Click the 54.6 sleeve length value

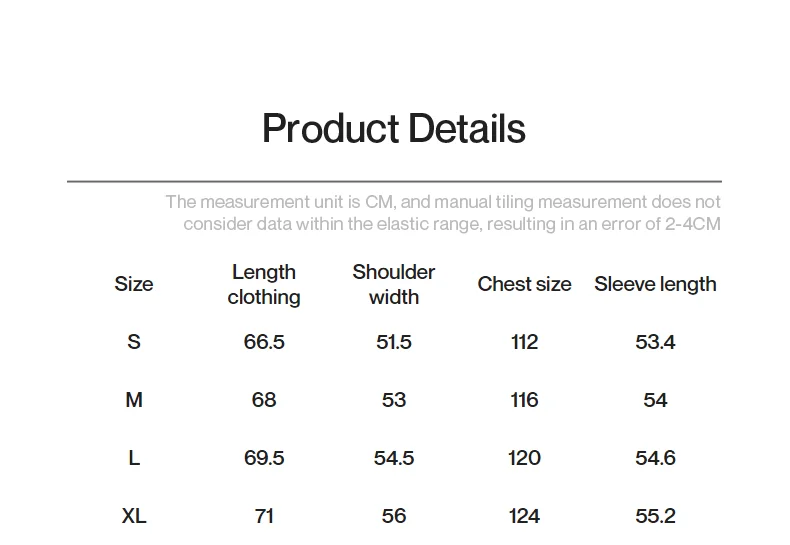[x=655, y=458]
